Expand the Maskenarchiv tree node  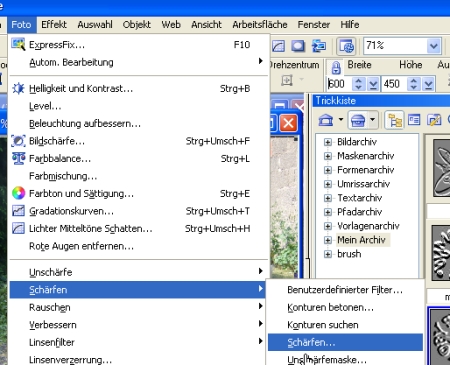click(328, 156)
